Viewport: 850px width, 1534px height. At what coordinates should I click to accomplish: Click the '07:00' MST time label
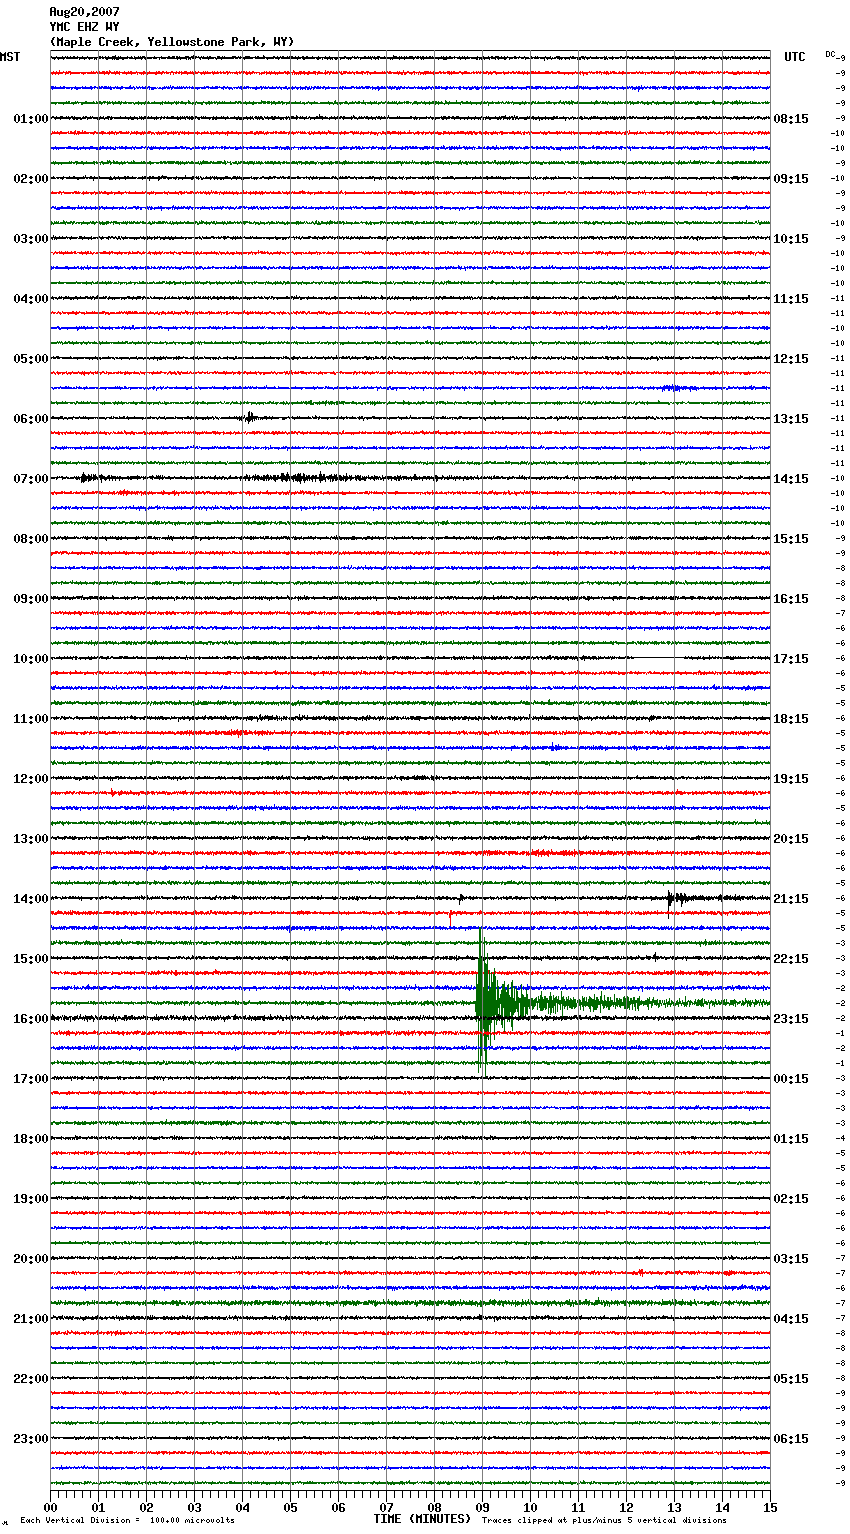(x=31, y=479)
